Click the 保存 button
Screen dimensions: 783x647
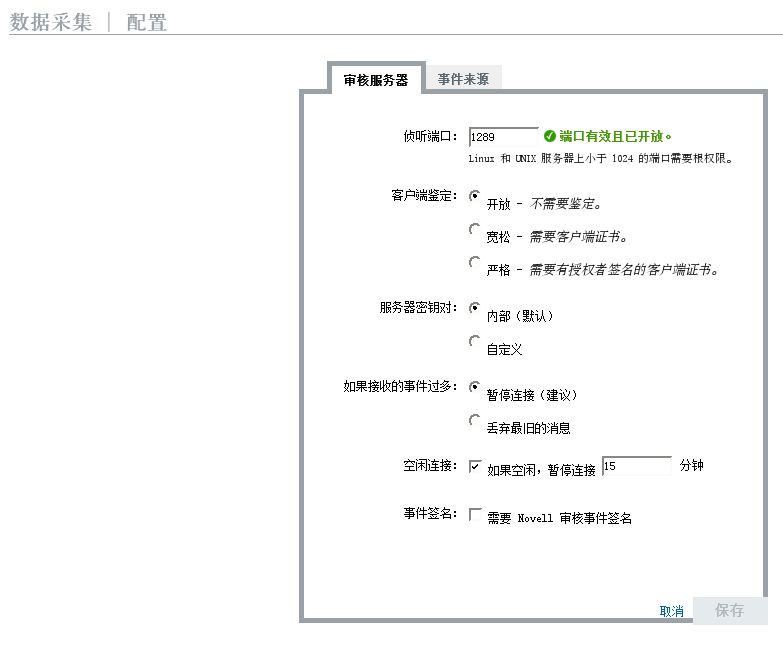[730, 611]
